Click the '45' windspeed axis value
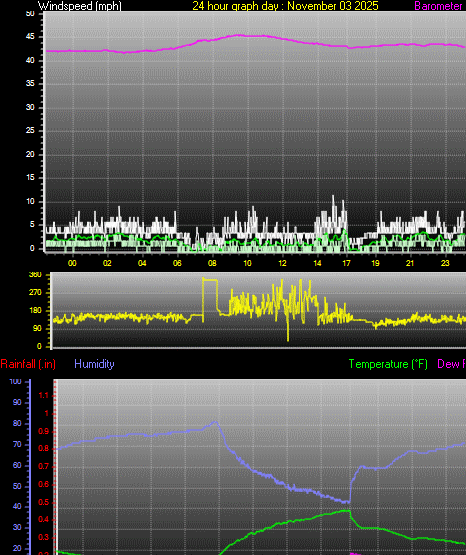 pos(30,37)
